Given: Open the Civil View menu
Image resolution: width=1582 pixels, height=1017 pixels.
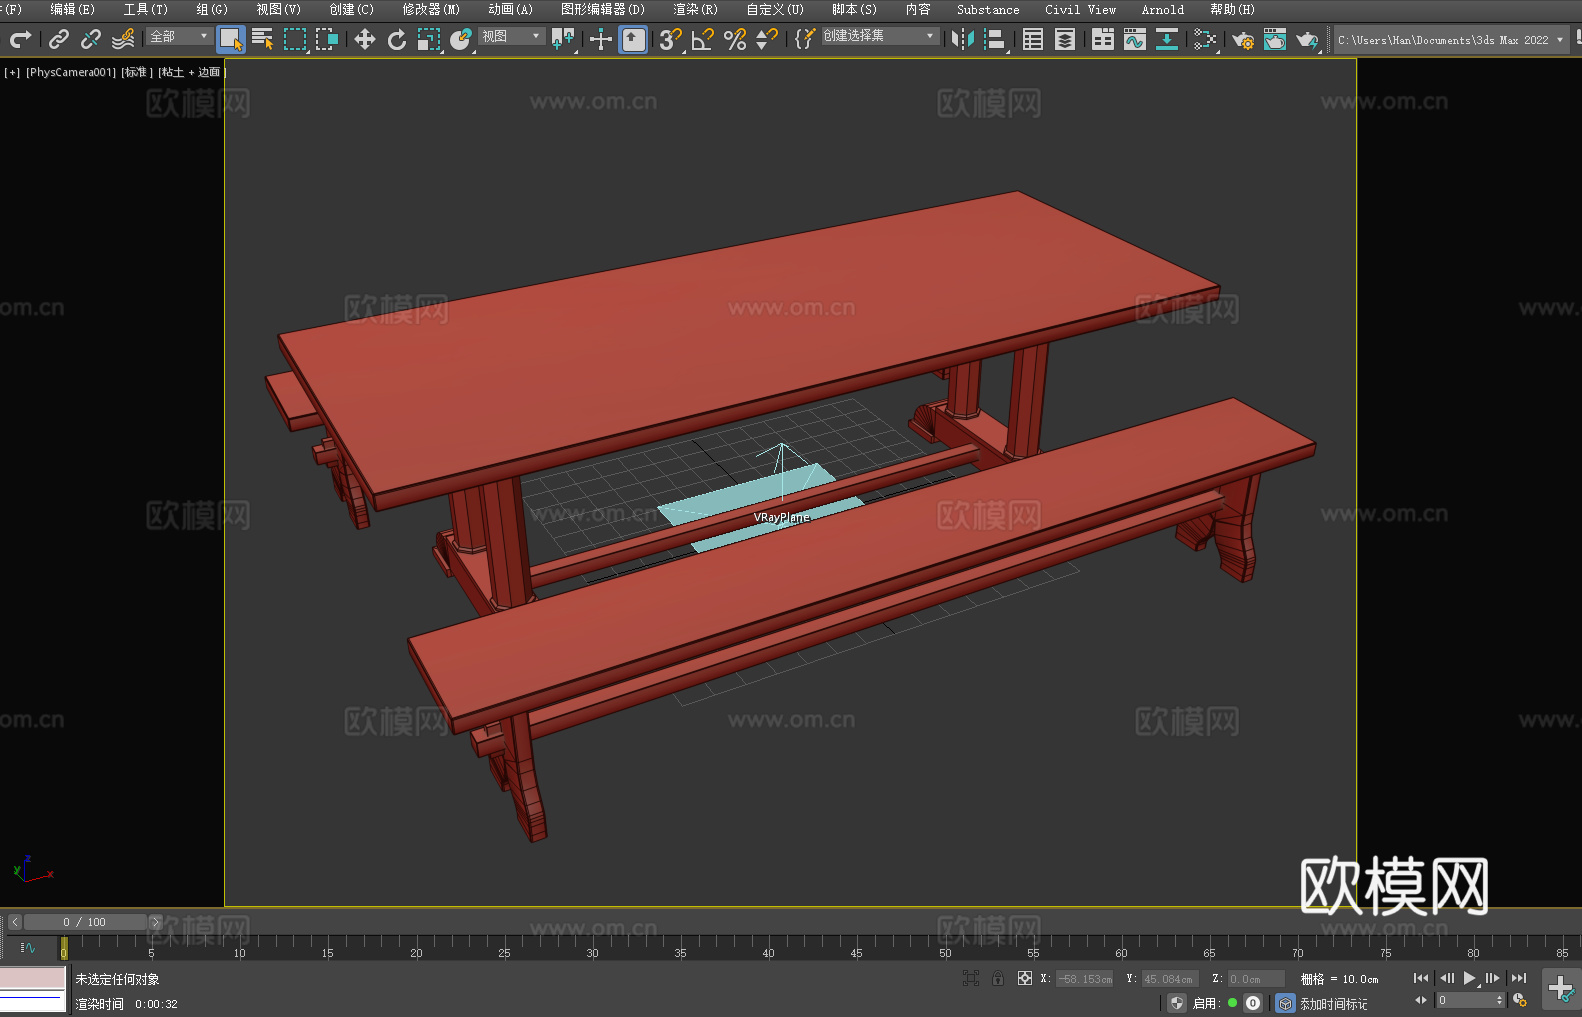Looking at the screenshot, I should click(x=1080, y=9).
